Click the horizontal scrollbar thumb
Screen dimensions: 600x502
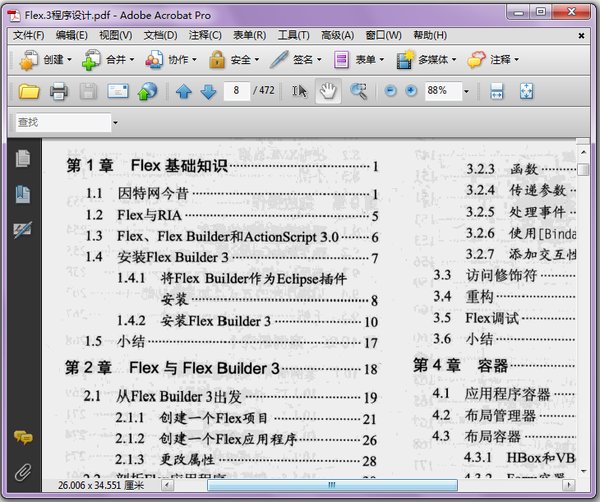pos(332,485)
